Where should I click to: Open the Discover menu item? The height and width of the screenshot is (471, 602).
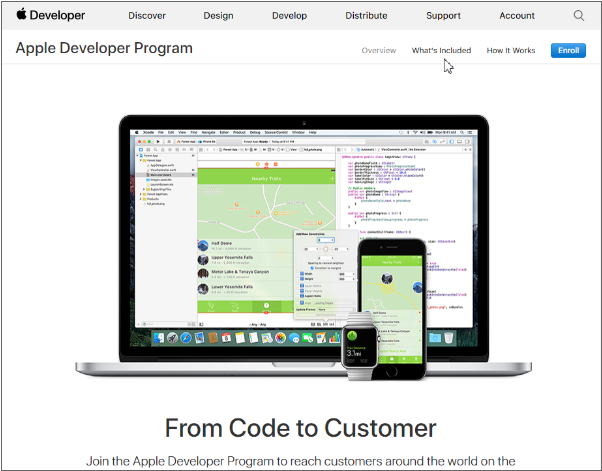[147, 16]
